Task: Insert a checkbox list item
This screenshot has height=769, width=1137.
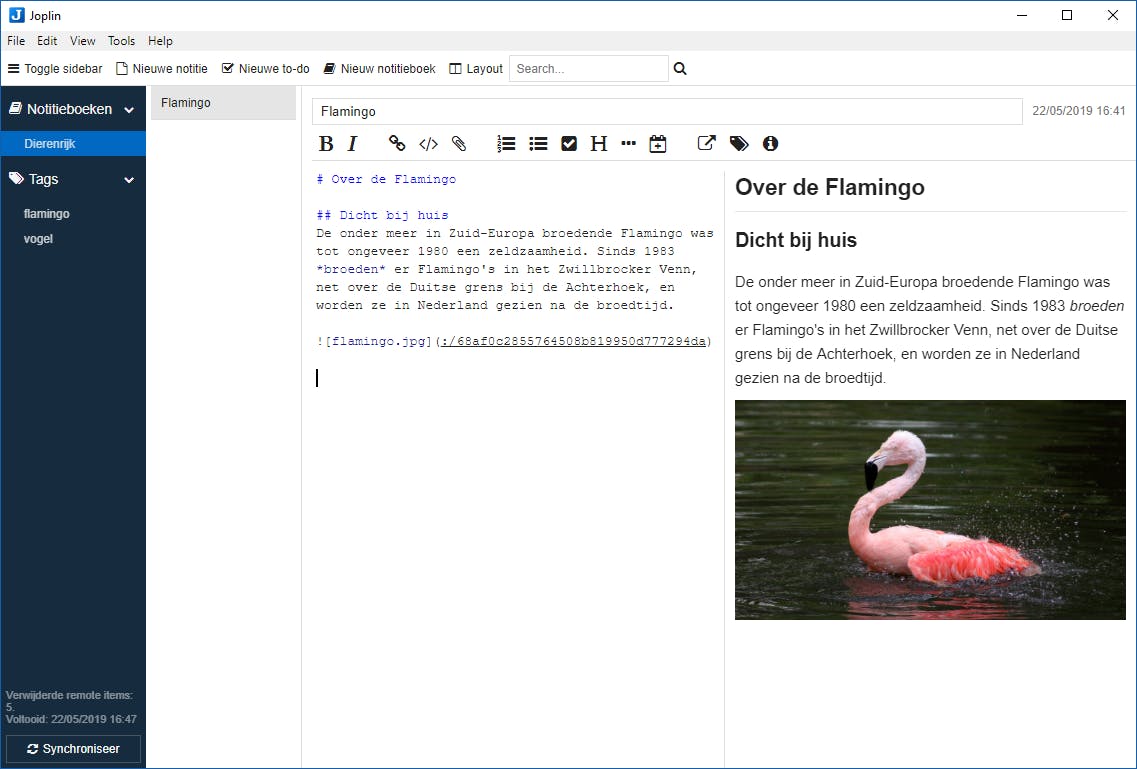Action: coord(569,144)
